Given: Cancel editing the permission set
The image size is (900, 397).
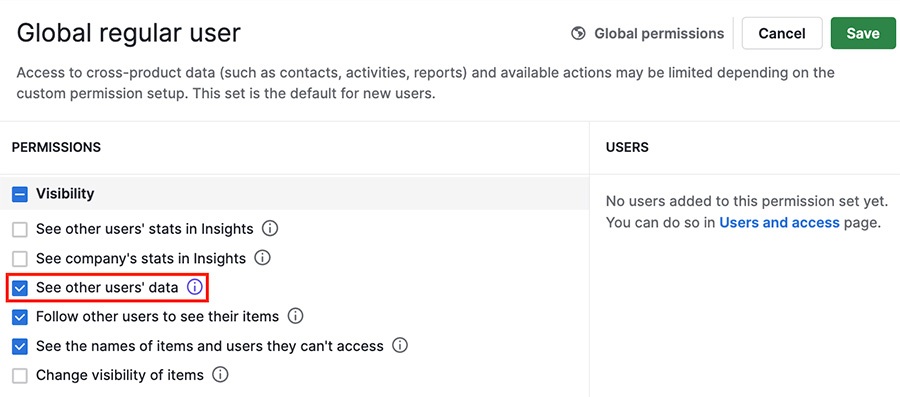Looking at the screenshot, I should click(x=782, y=33).
